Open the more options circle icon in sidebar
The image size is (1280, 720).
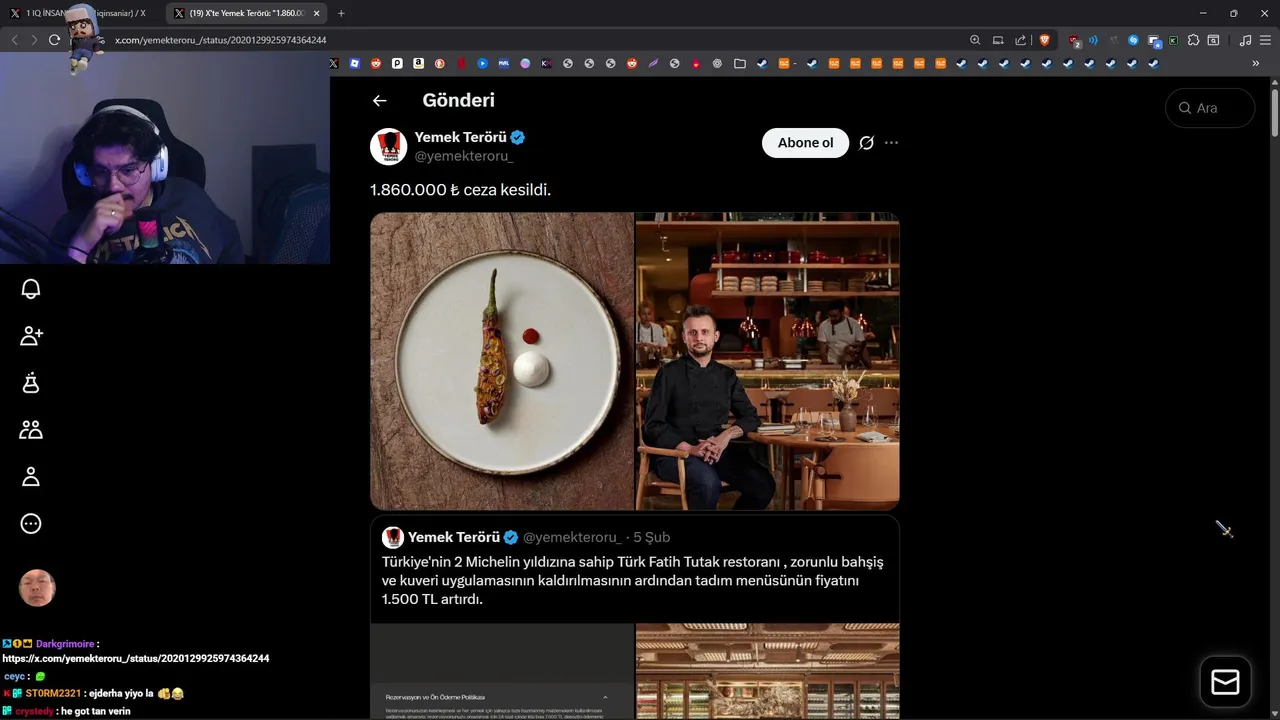coord(31,524)
